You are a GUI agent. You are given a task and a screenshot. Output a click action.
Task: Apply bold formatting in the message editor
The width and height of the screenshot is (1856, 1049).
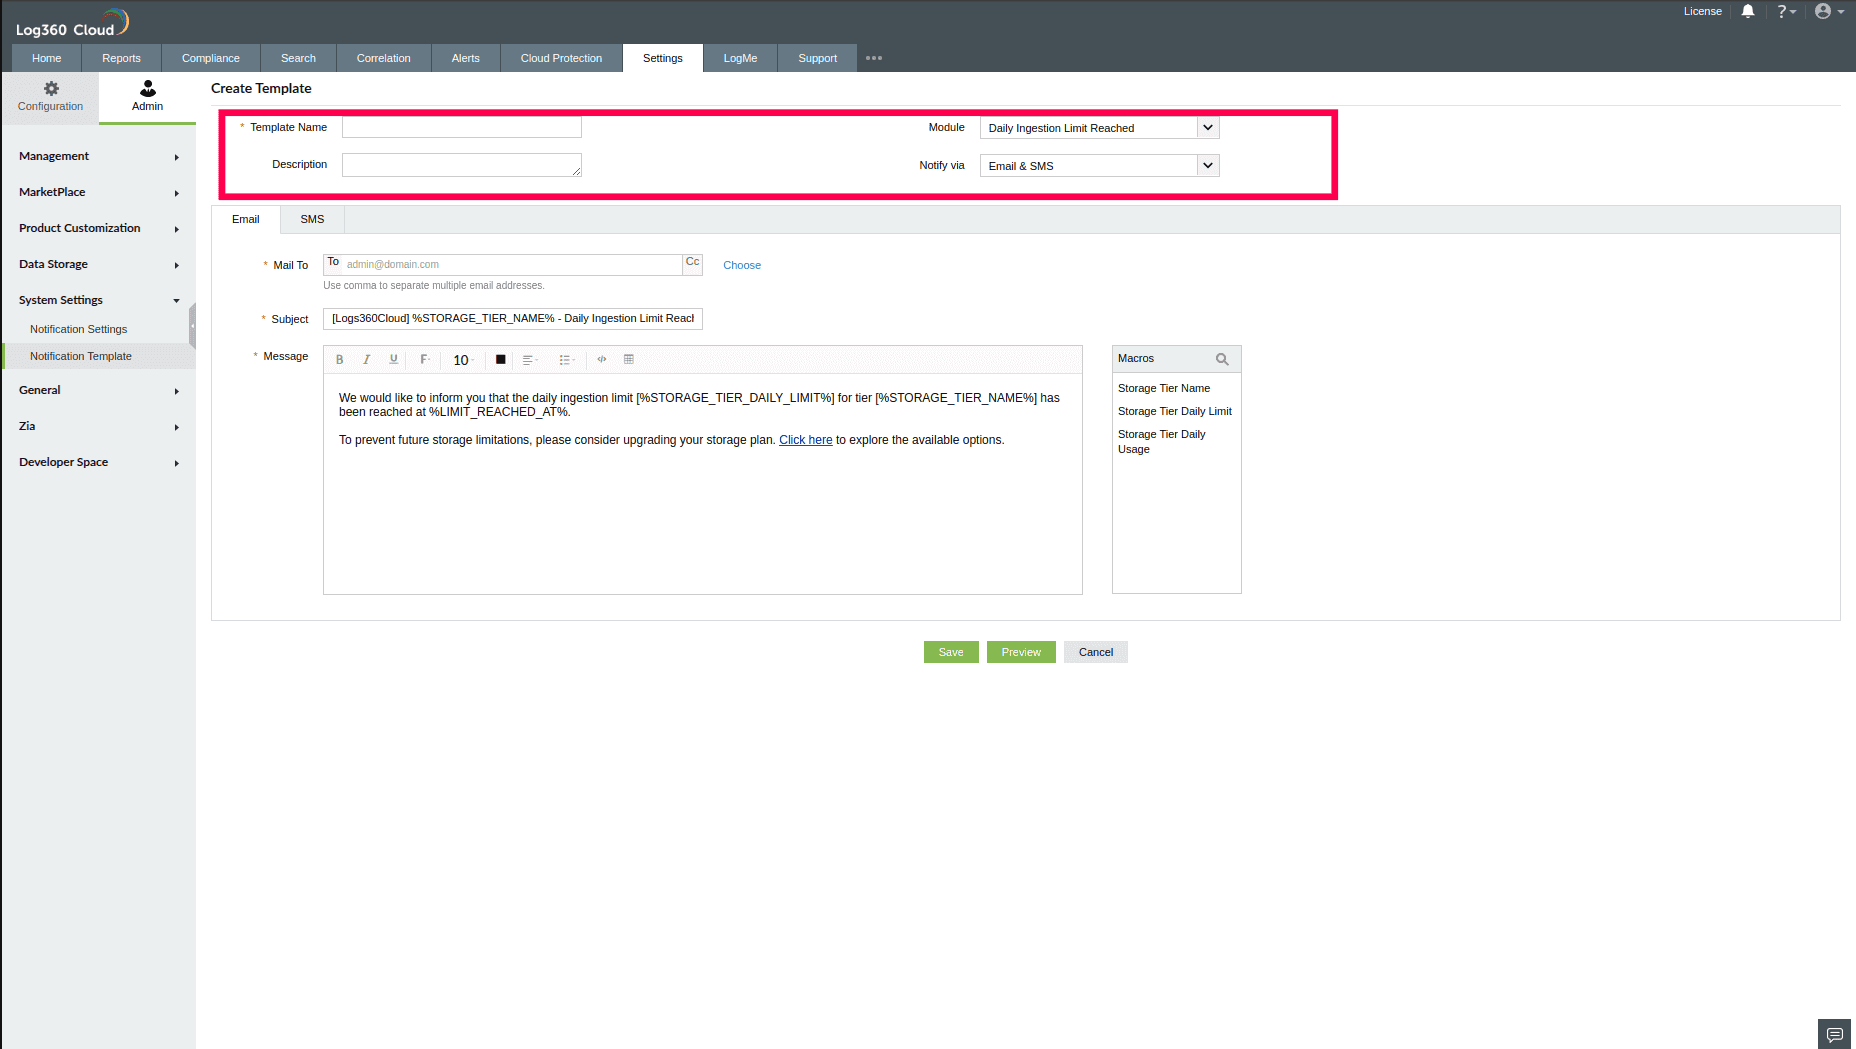point(339,359)
